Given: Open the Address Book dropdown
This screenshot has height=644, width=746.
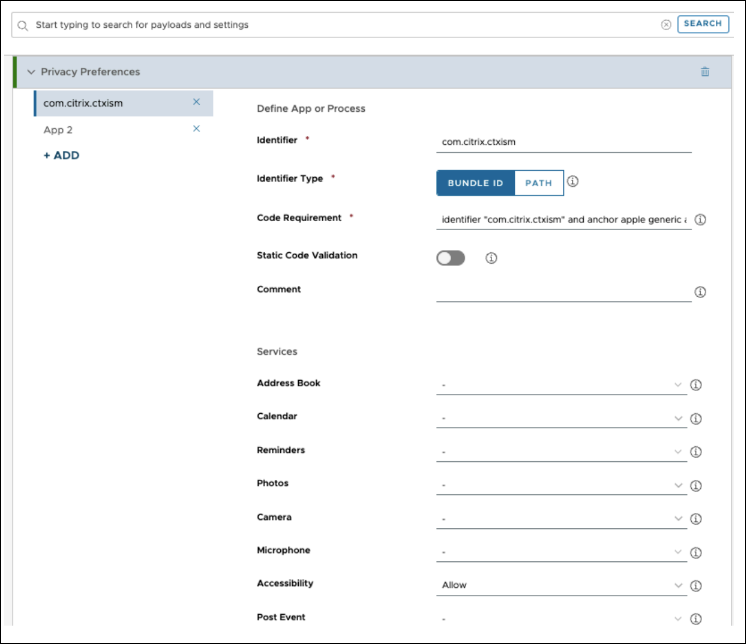Looking at the screenshot, I should (x=561, y=385).
